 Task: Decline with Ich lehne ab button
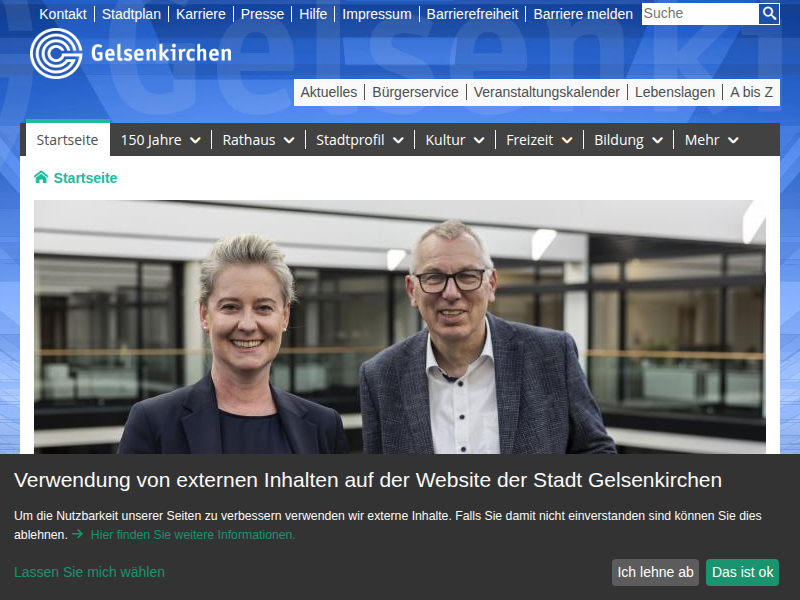tap(655, 572)
